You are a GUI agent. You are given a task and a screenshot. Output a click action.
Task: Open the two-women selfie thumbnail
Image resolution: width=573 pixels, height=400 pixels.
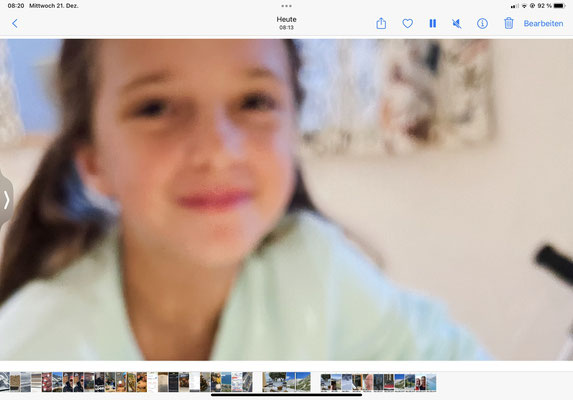(421, 382)
